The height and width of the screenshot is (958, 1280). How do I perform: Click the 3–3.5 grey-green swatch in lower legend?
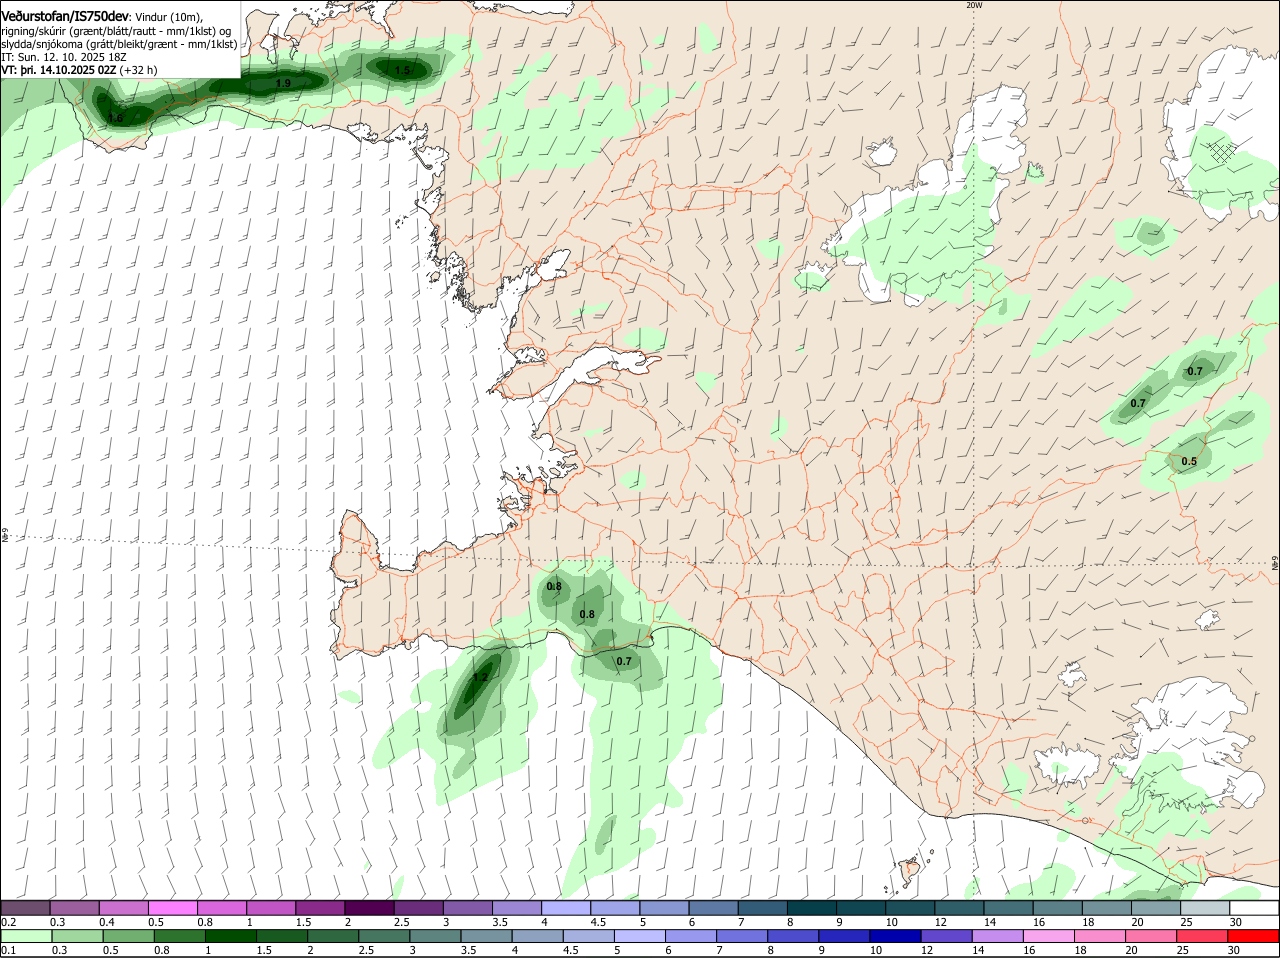click(x=435, y=936)
